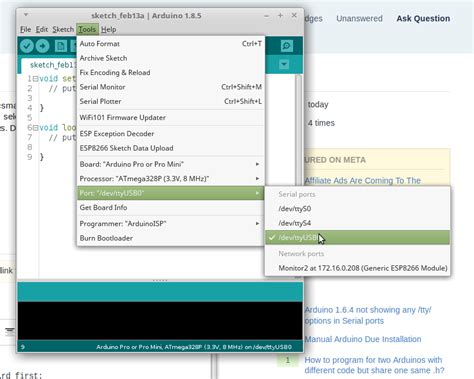
Task: Open Manual Arduino Due Installation link
Action: point(363,339)
